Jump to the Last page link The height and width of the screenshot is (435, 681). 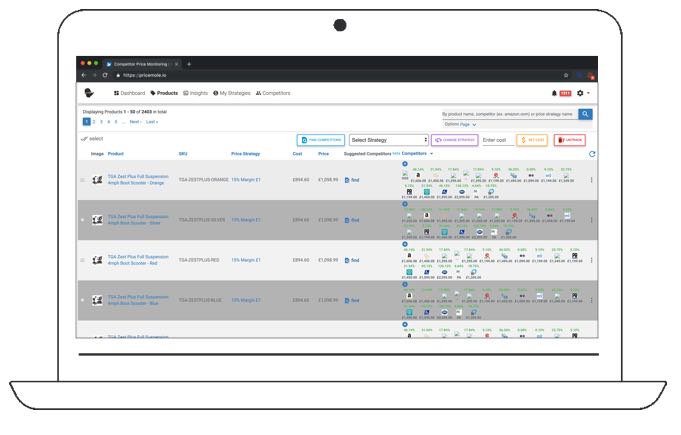tap(152, 122)
